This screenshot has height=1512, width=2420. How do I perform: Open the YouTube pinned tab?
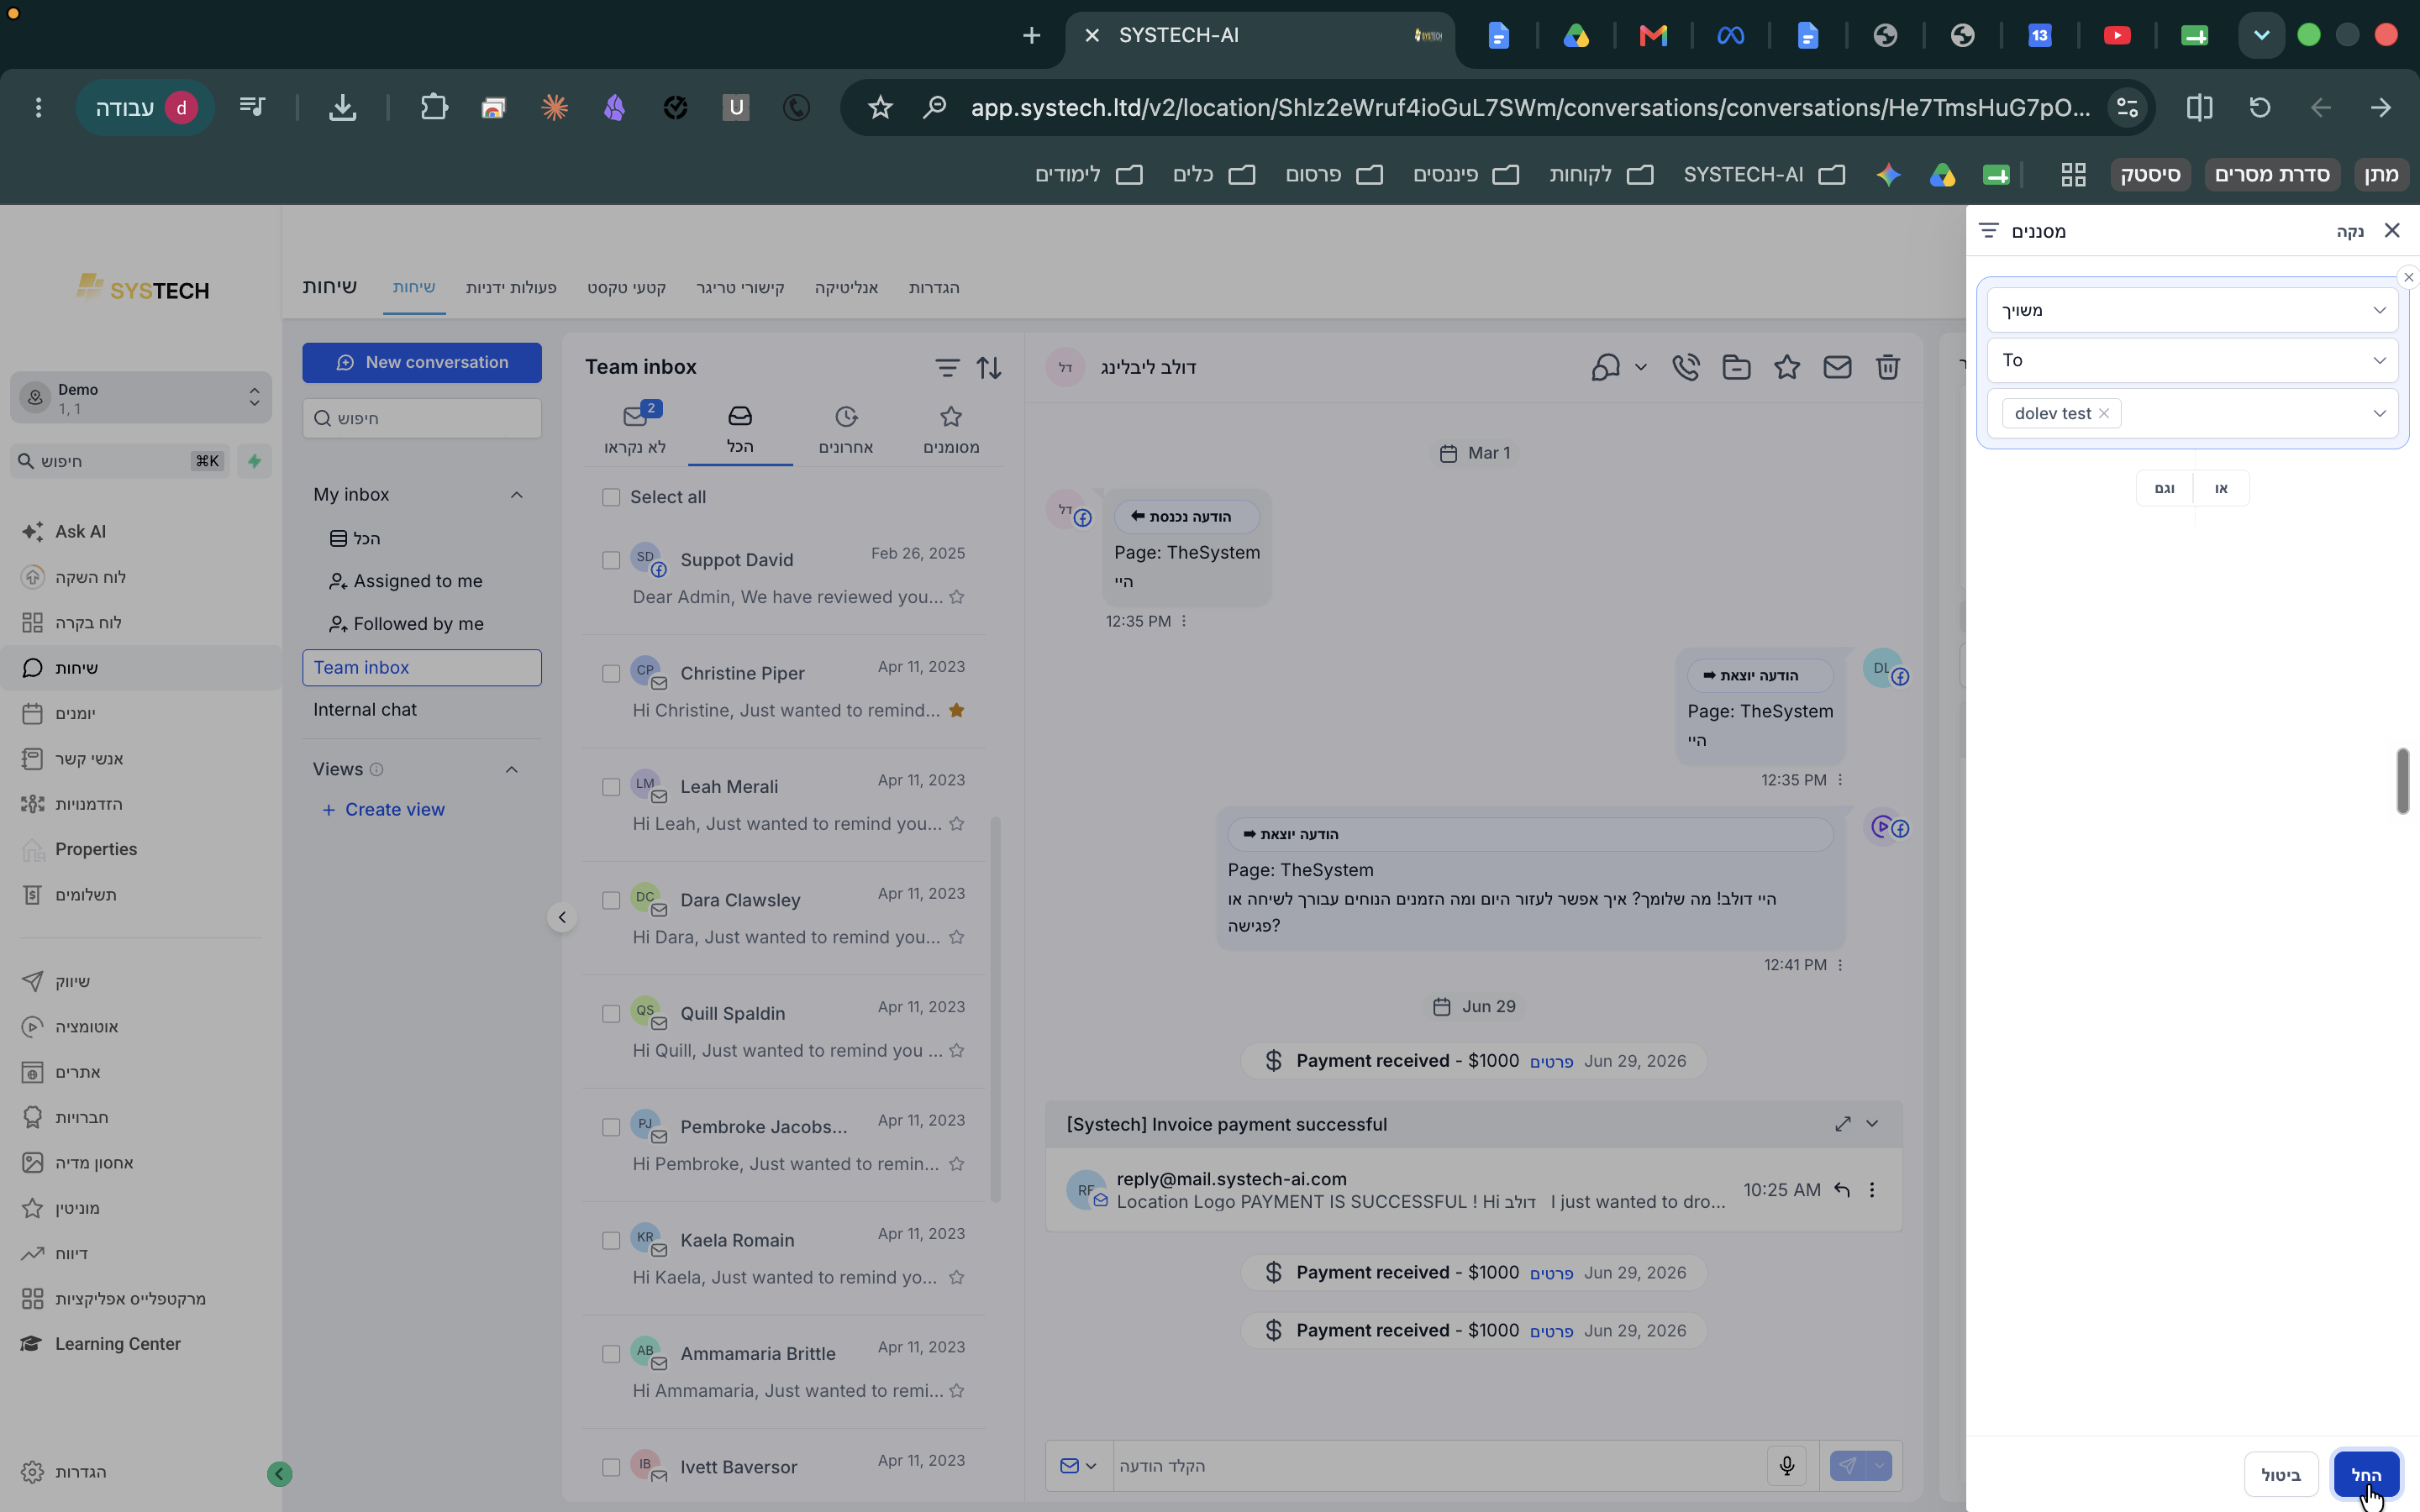2117,36
